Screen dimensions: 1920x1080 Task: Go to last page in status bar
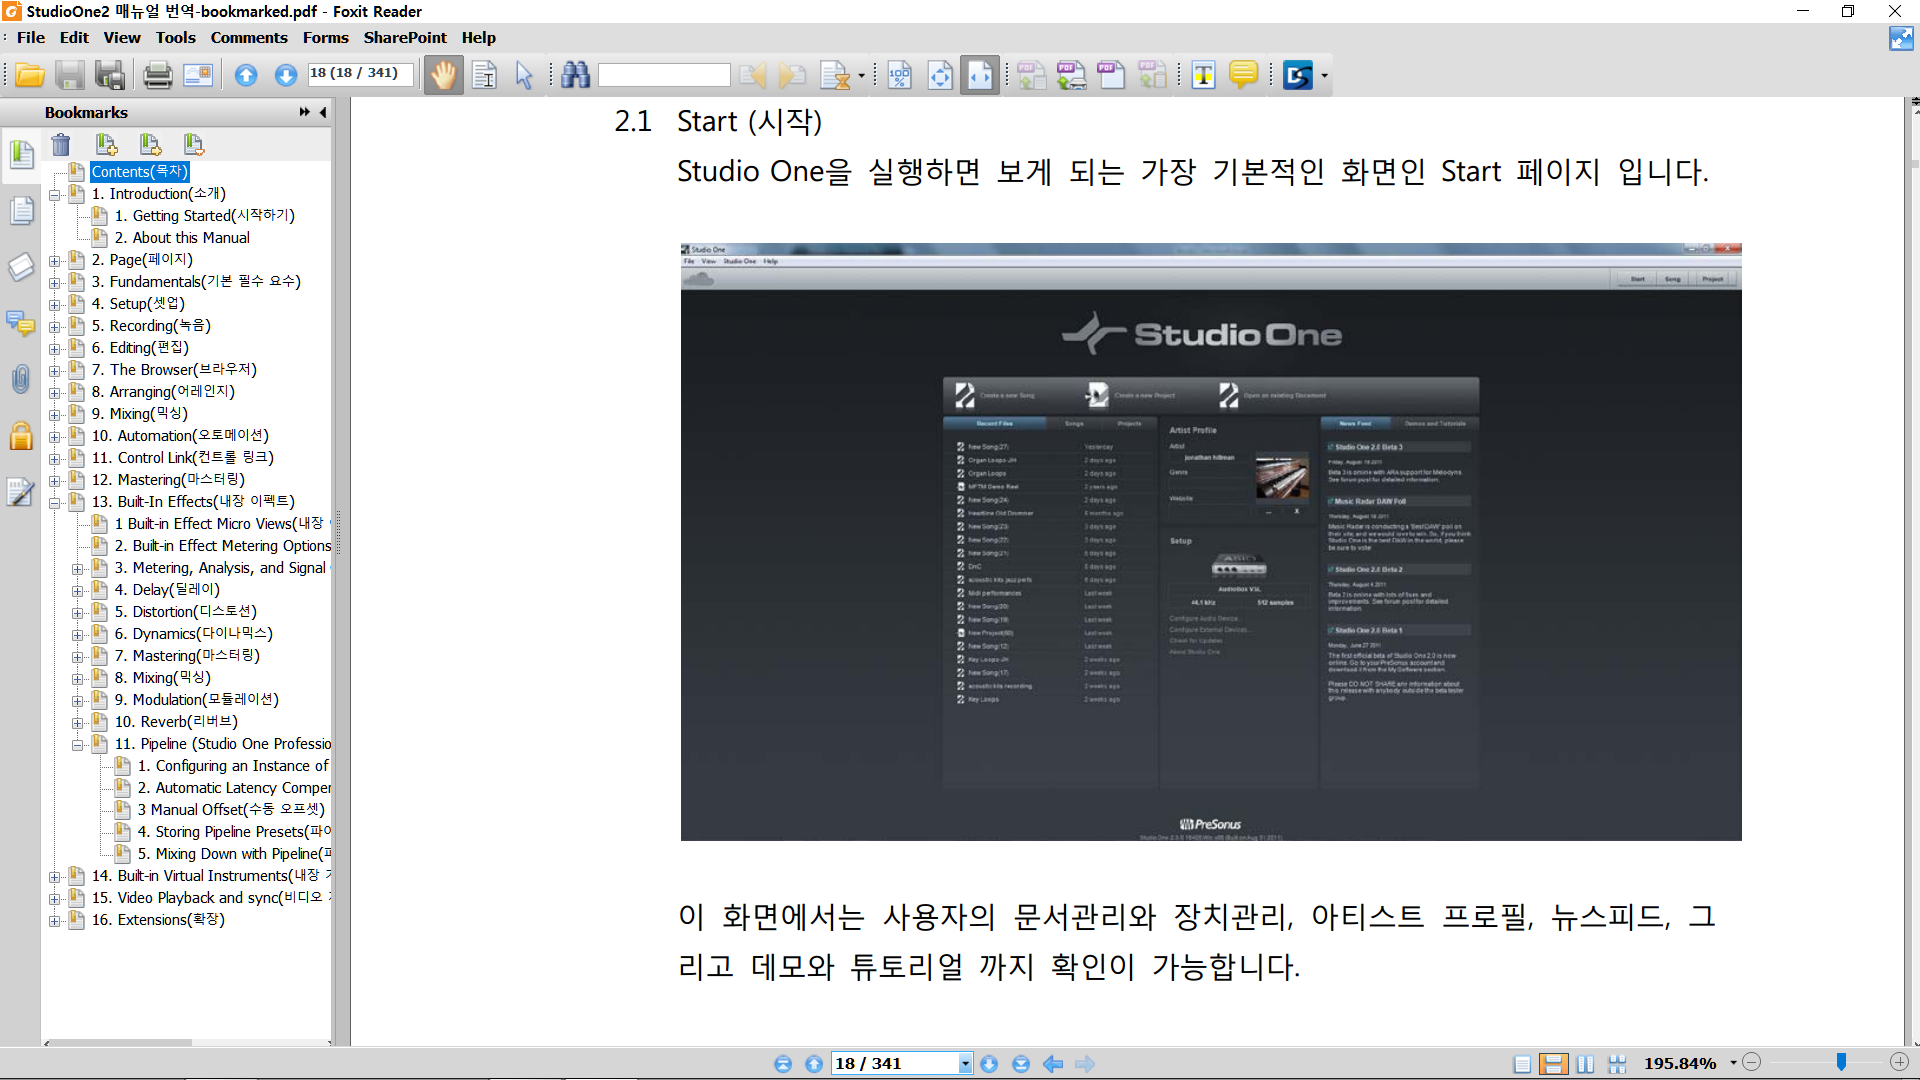pos(1021,1064)
